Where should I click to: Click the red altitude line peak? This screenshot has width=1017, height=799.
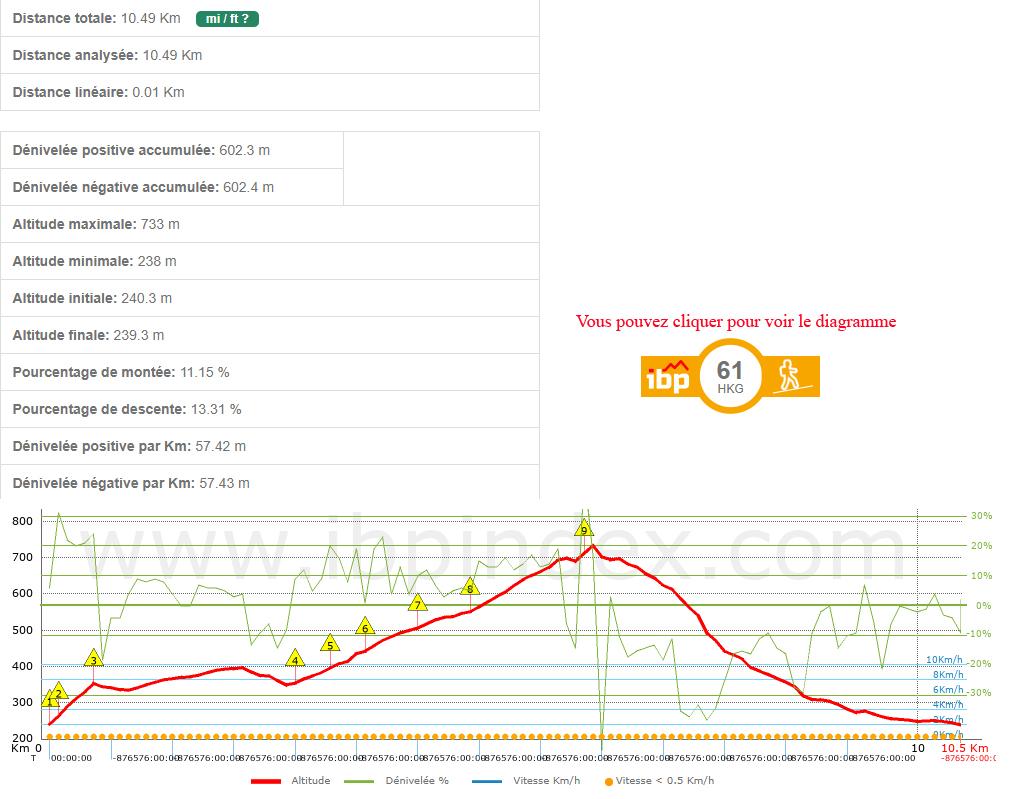click(x=592, y=545)
